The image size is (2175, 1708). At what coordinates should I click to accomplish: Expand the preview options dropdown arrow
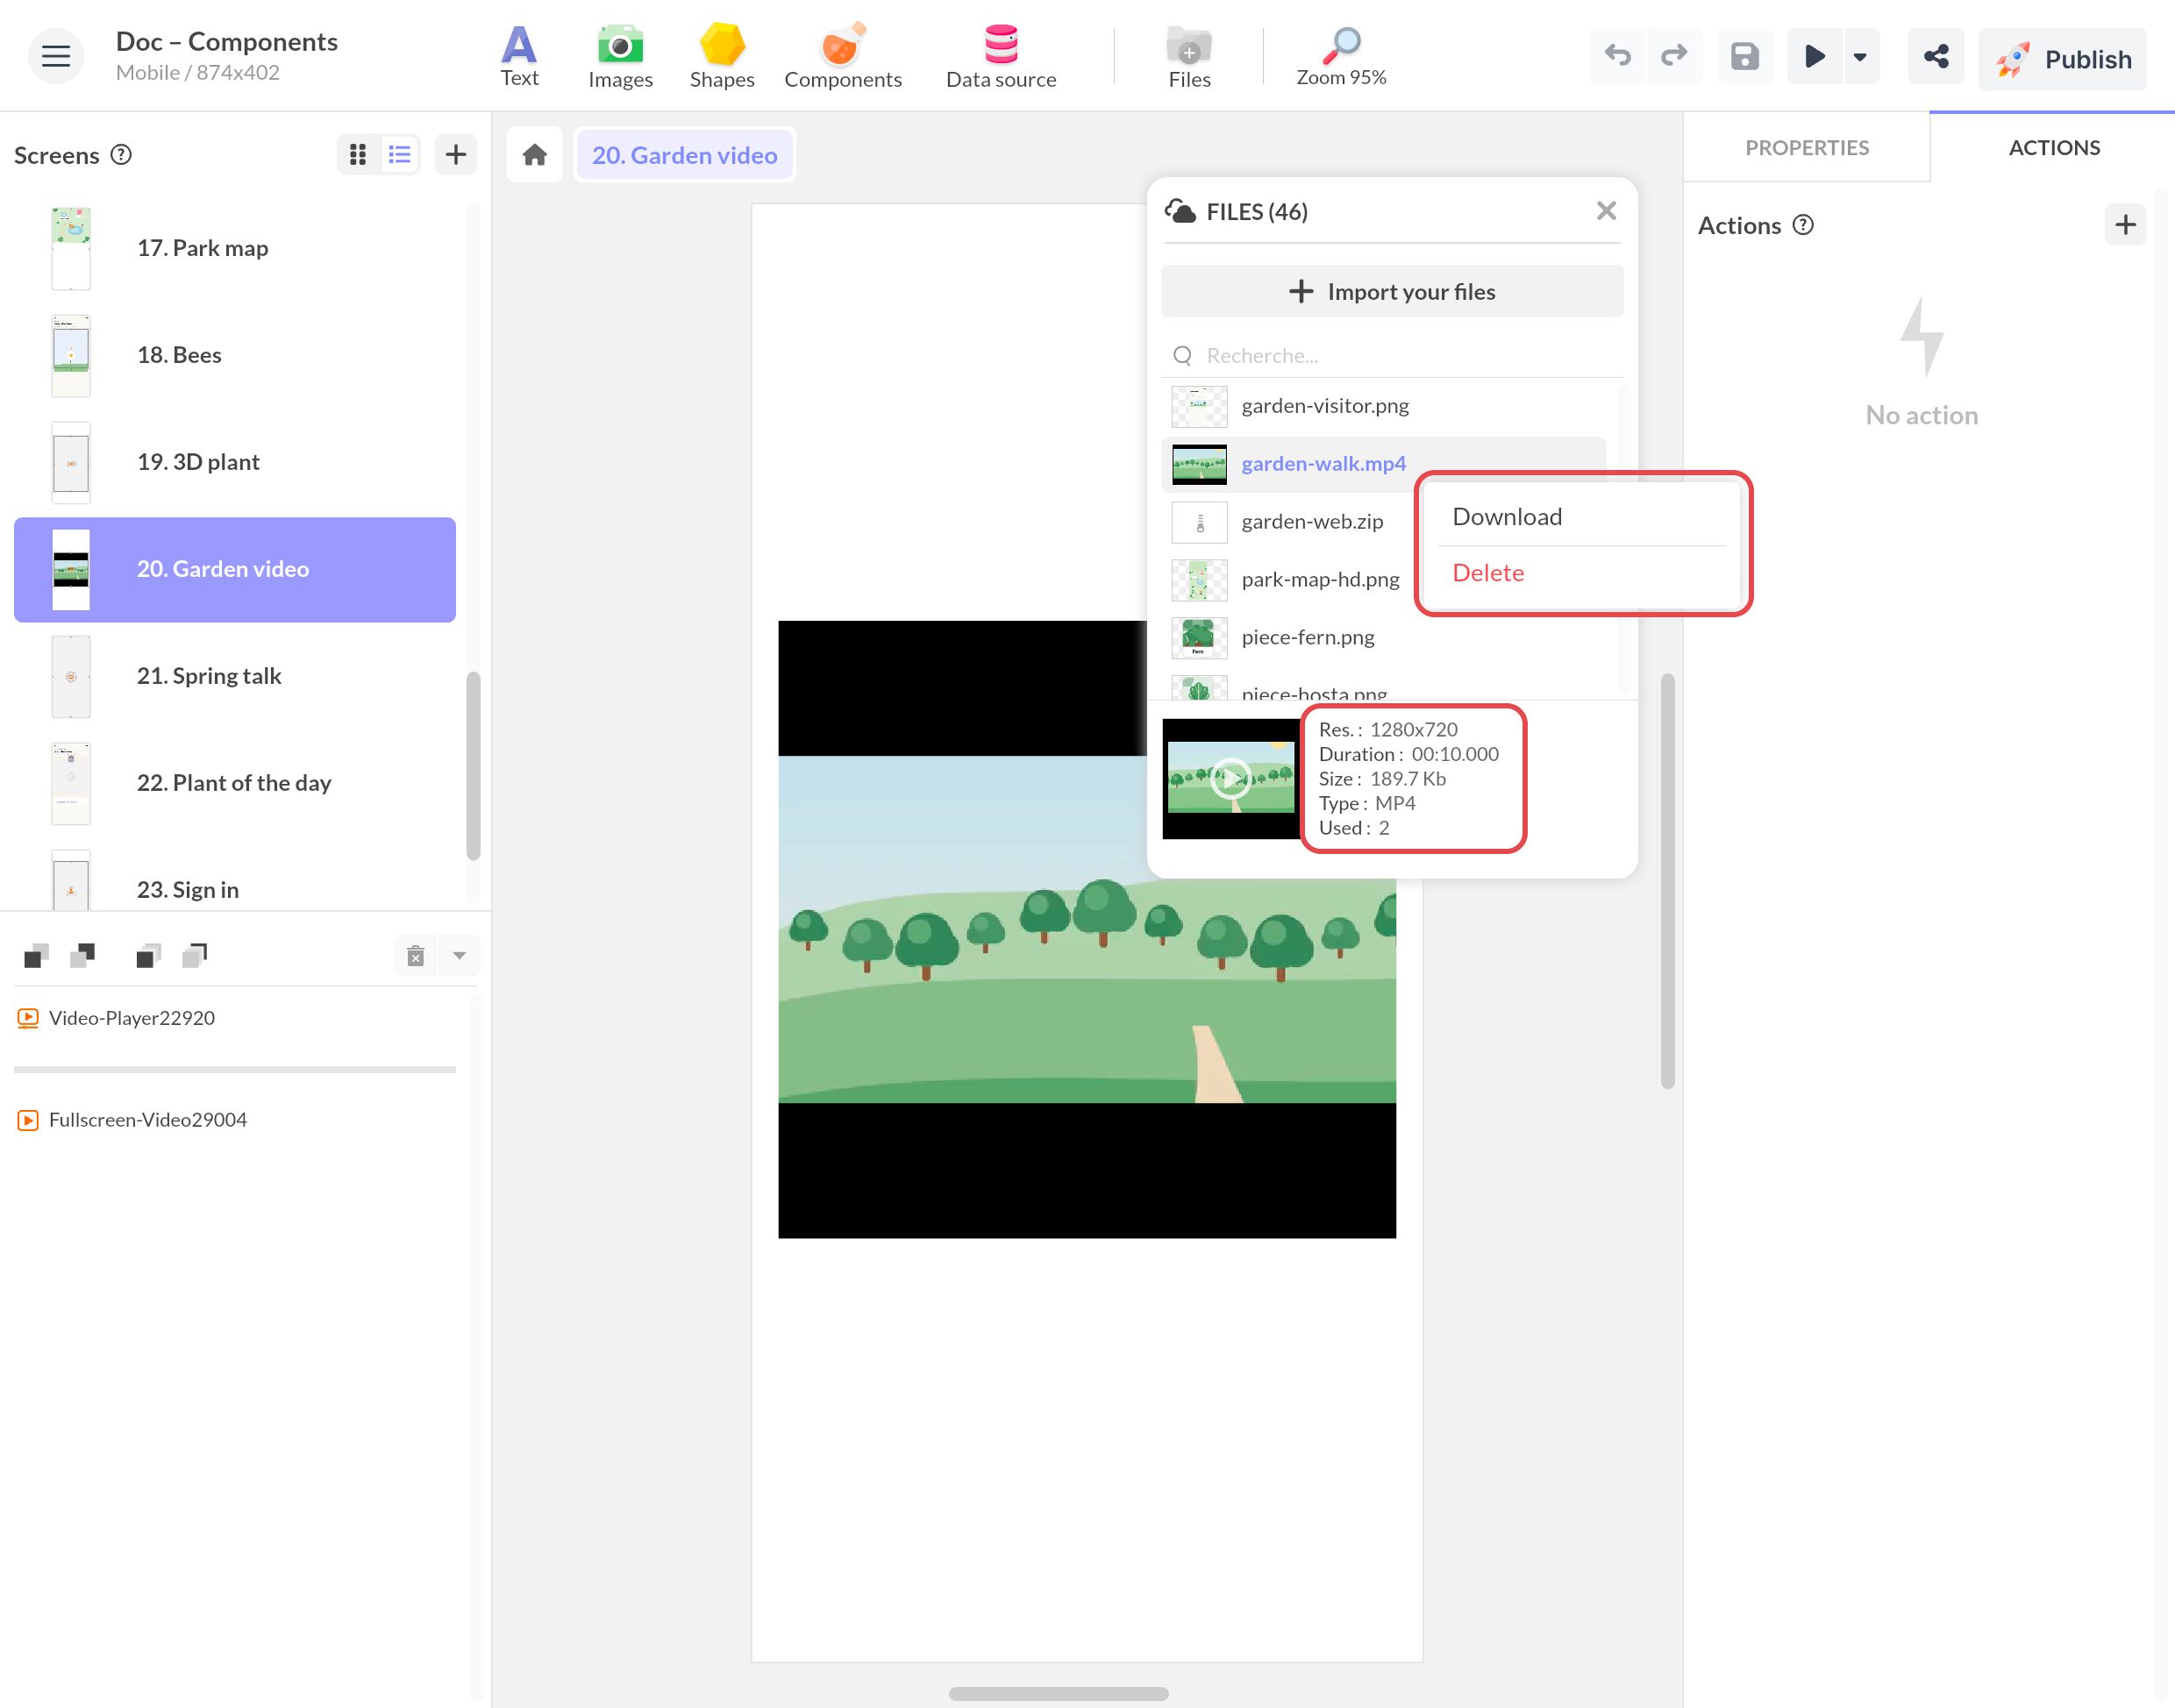1860,56
